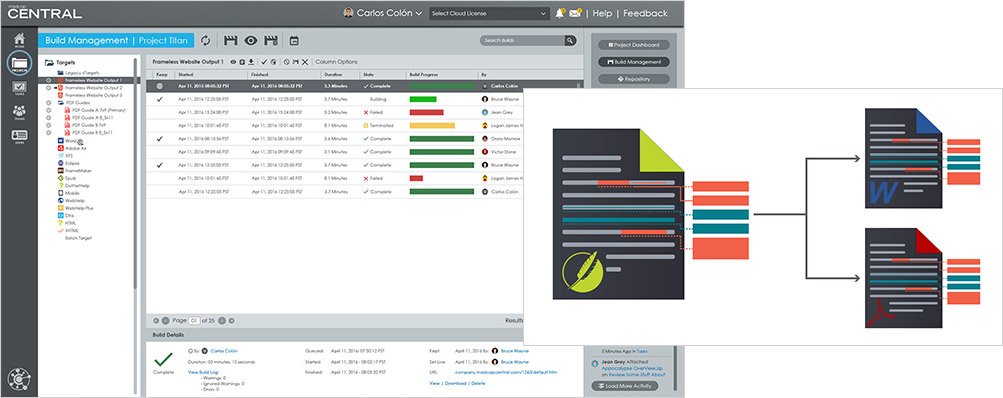Select the Word target in the tree
Viewport: 1003px width, 398px height.
click(71, 140)
